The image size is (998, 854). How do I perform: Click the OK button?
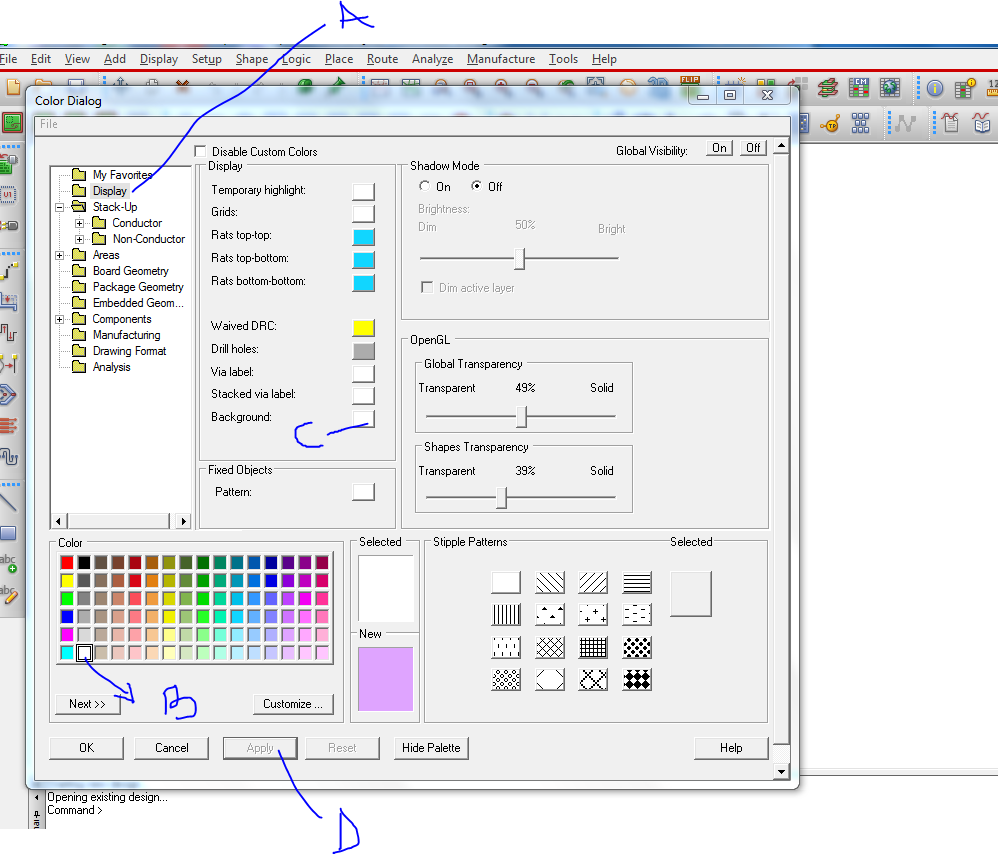pos(87,748)
